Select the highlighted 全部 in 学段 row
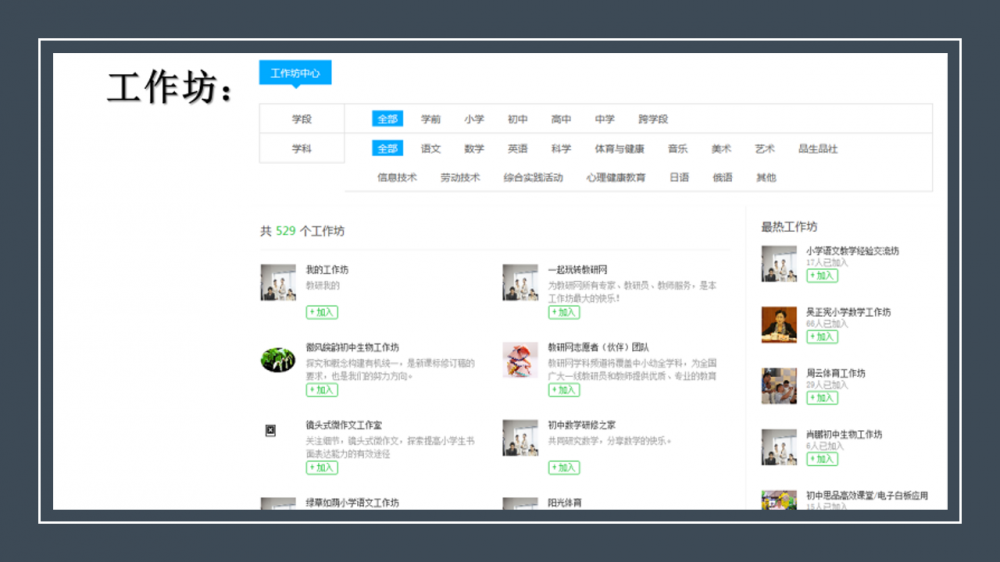The width and height of the screenshot is (1000, 562). click(387, 119)
